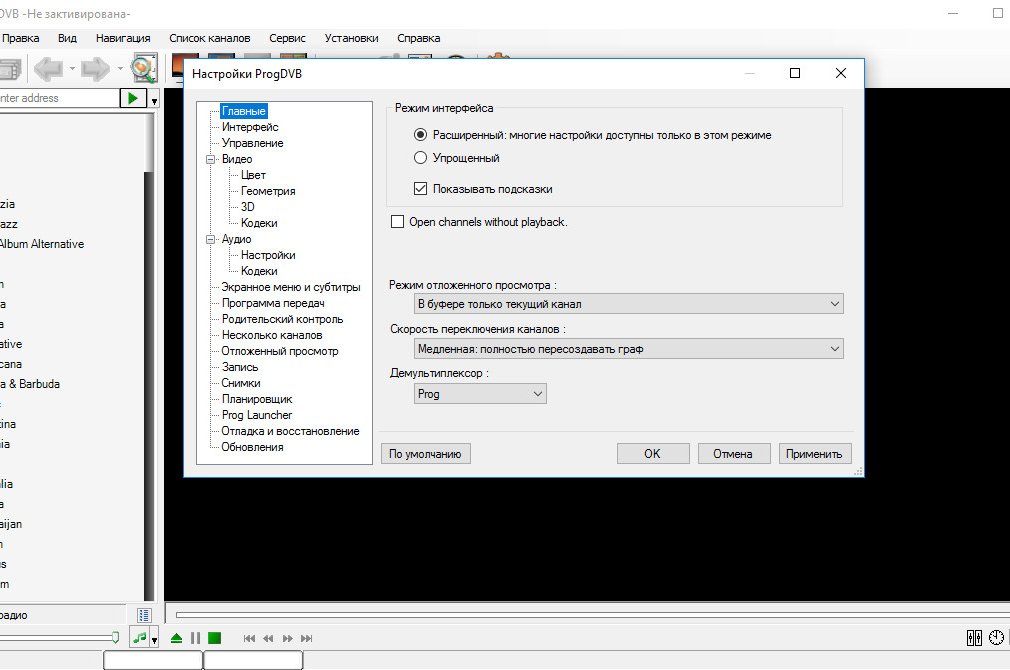Image resolution: width=1010 pixels, height=670 pixels.
Task: Collapse the Аудио tree node
Action: tap(210, 239)
